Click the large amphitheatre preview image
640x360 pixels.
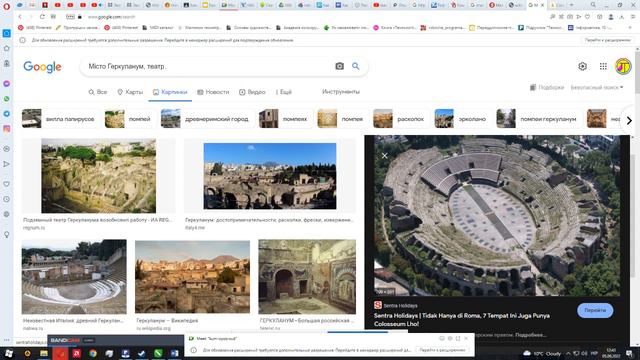(497, 216)
